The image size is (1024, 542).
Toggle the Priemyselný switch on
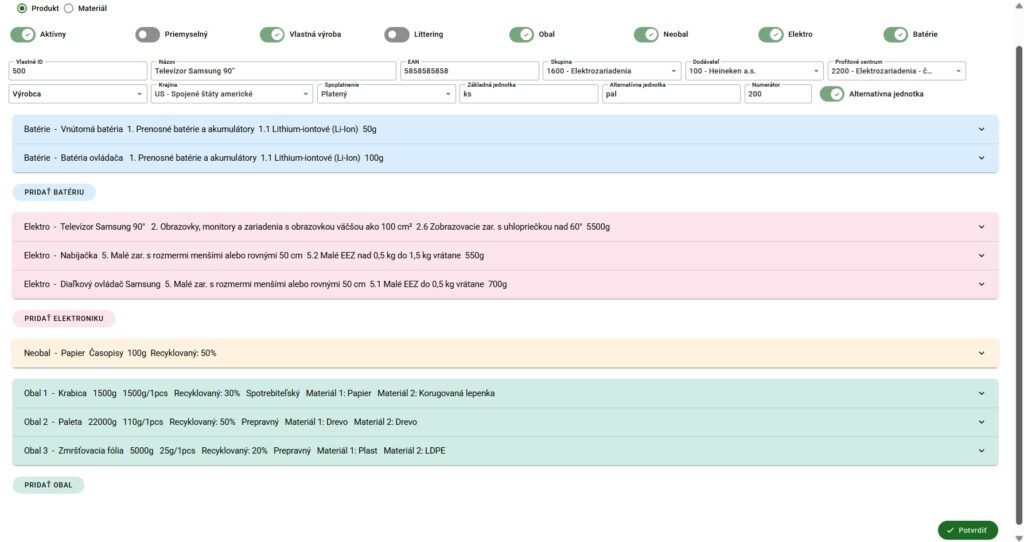148,35
